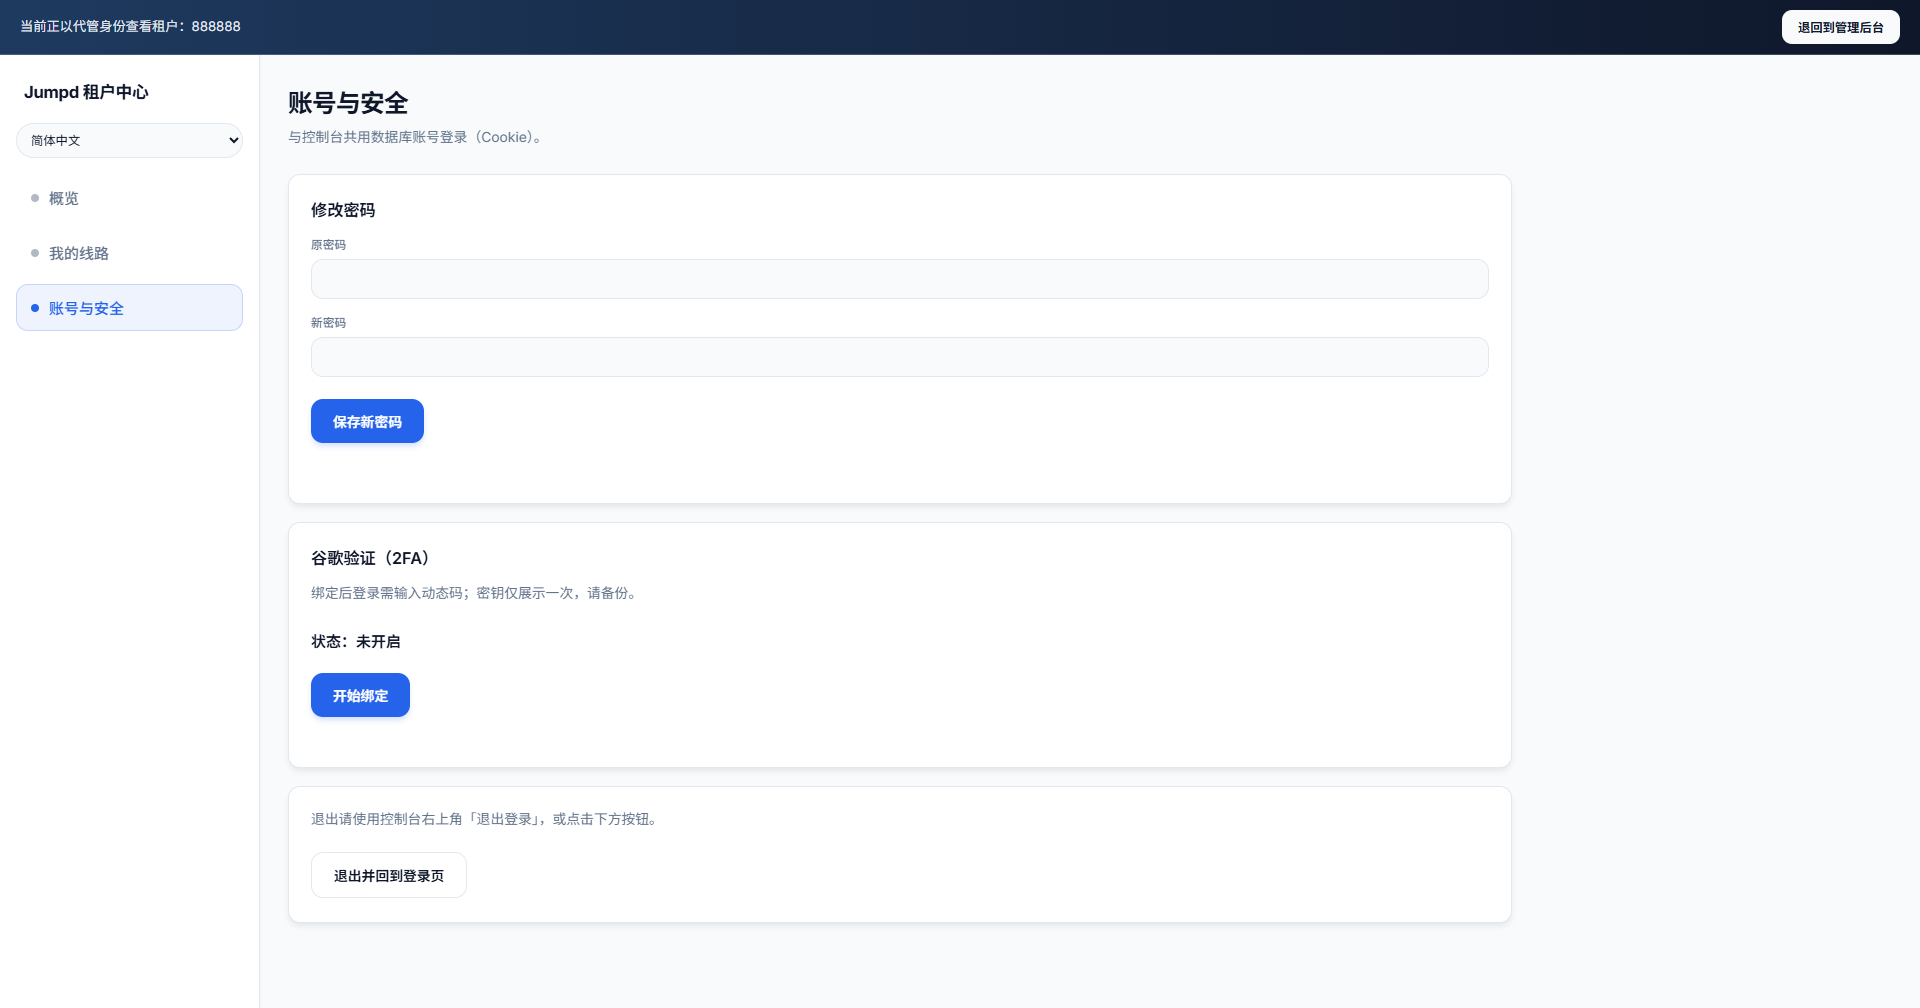Go to the 概览 sidebar page
Image resolution: width=1920 pixels, height=1008 pixels.
coord(64,198)
